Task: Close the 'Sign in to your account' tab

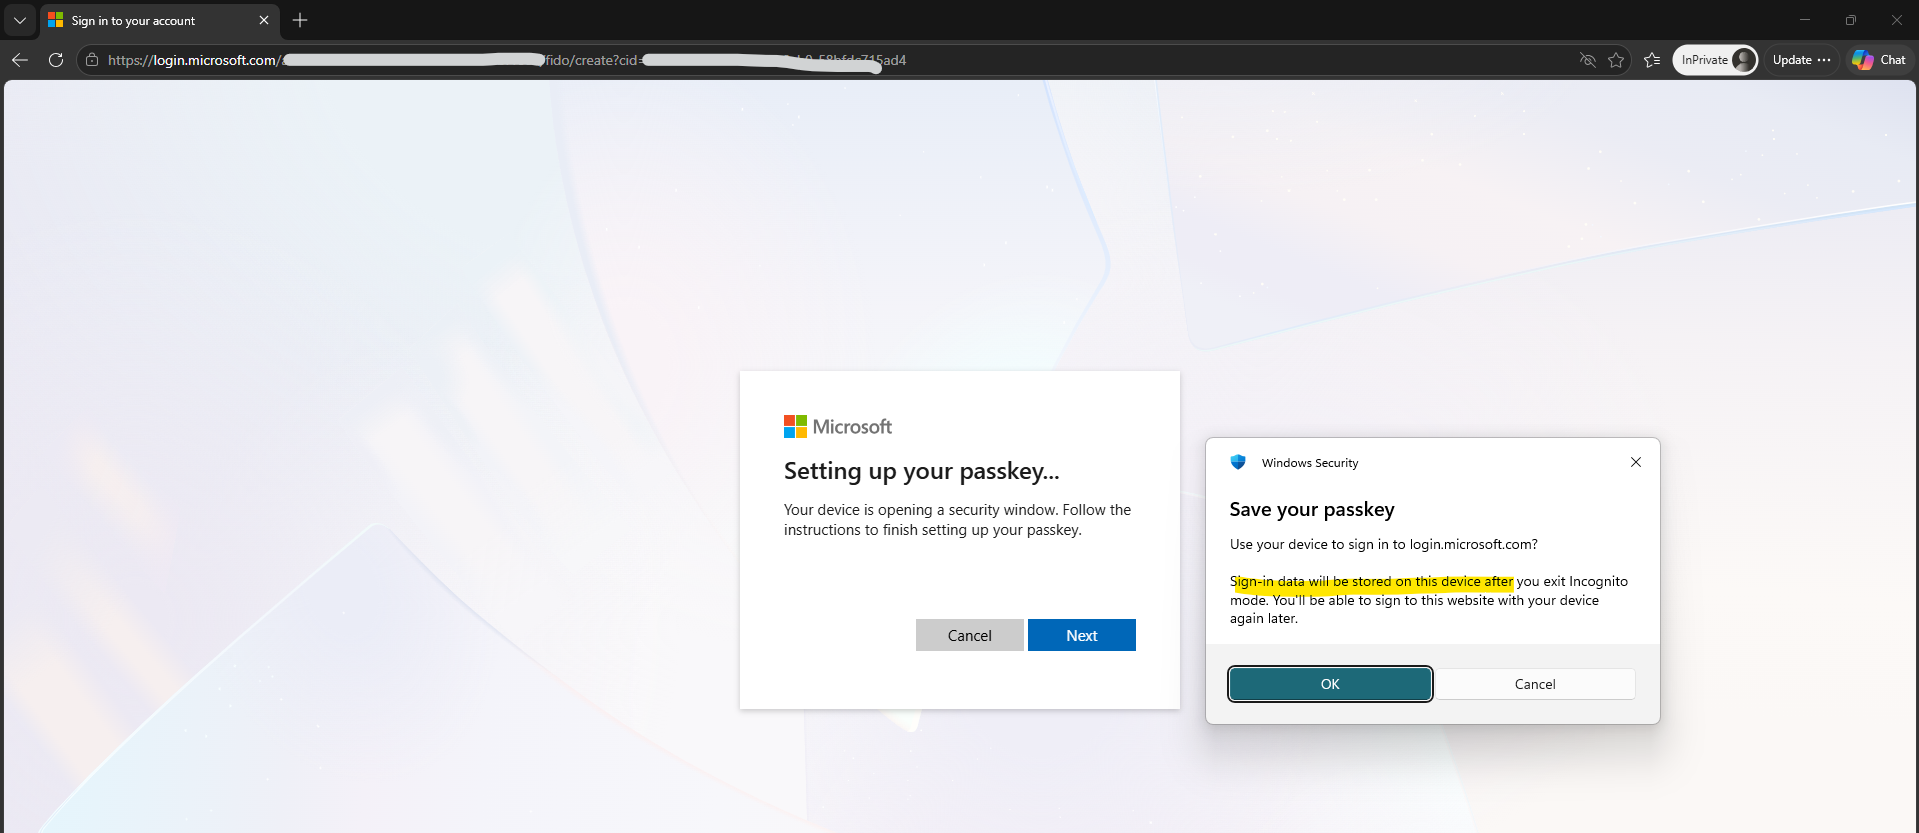Action: 264,20
